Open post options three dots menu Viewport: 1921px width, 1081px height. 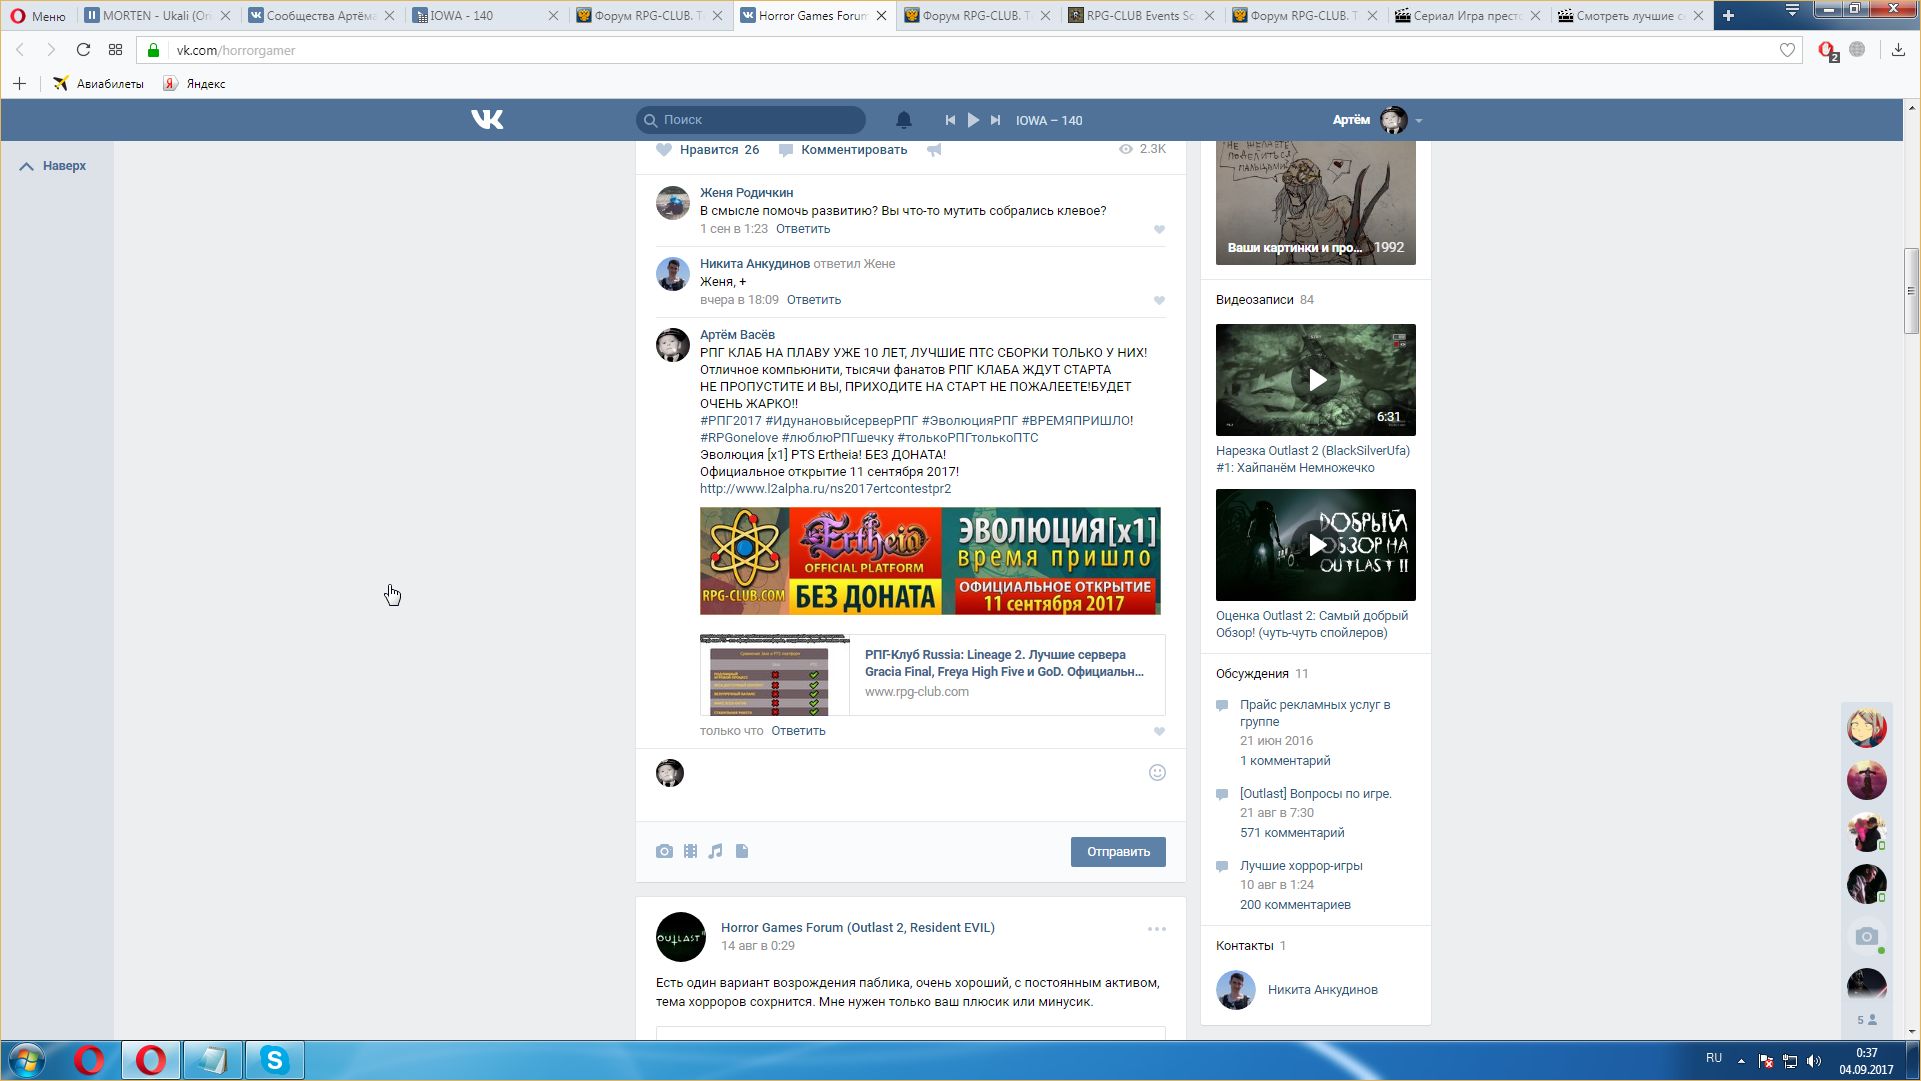click(x=1157, y=929)
